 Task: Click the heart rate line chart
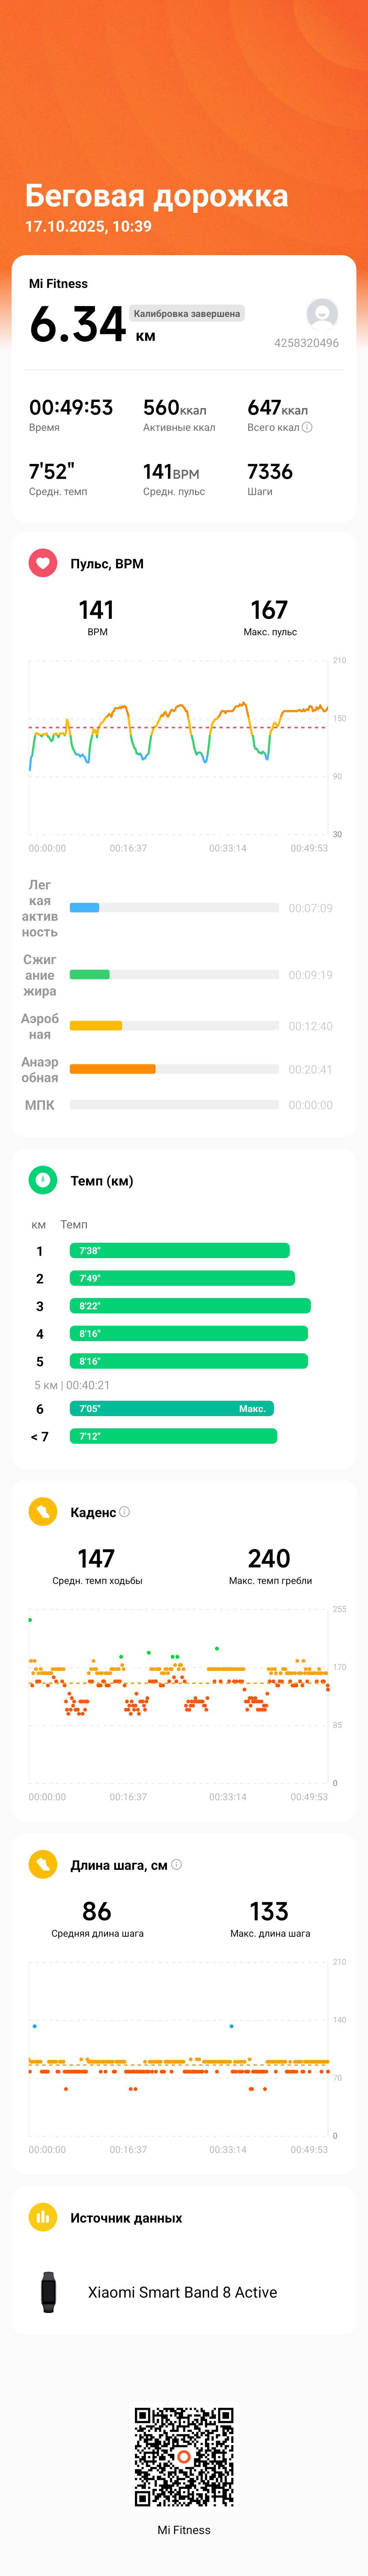tap(178, 747)
